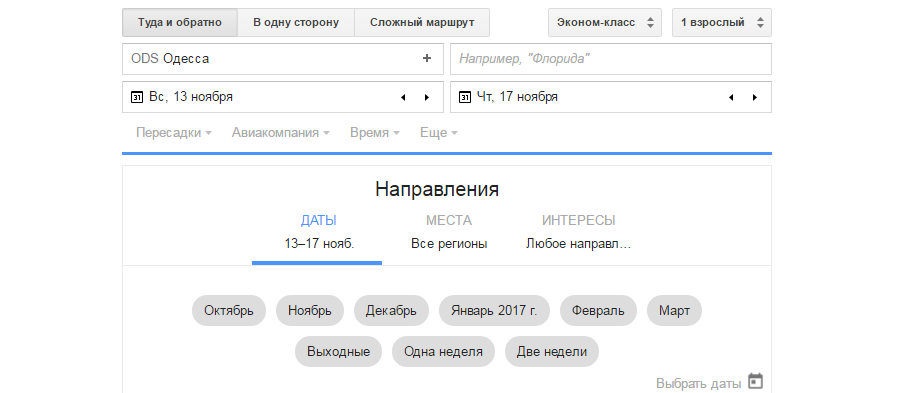The height and width of the screenshot is (393, 901).
Task: Click the Вс, 13 ноября departure date field
Action: [x=283, y=97]
